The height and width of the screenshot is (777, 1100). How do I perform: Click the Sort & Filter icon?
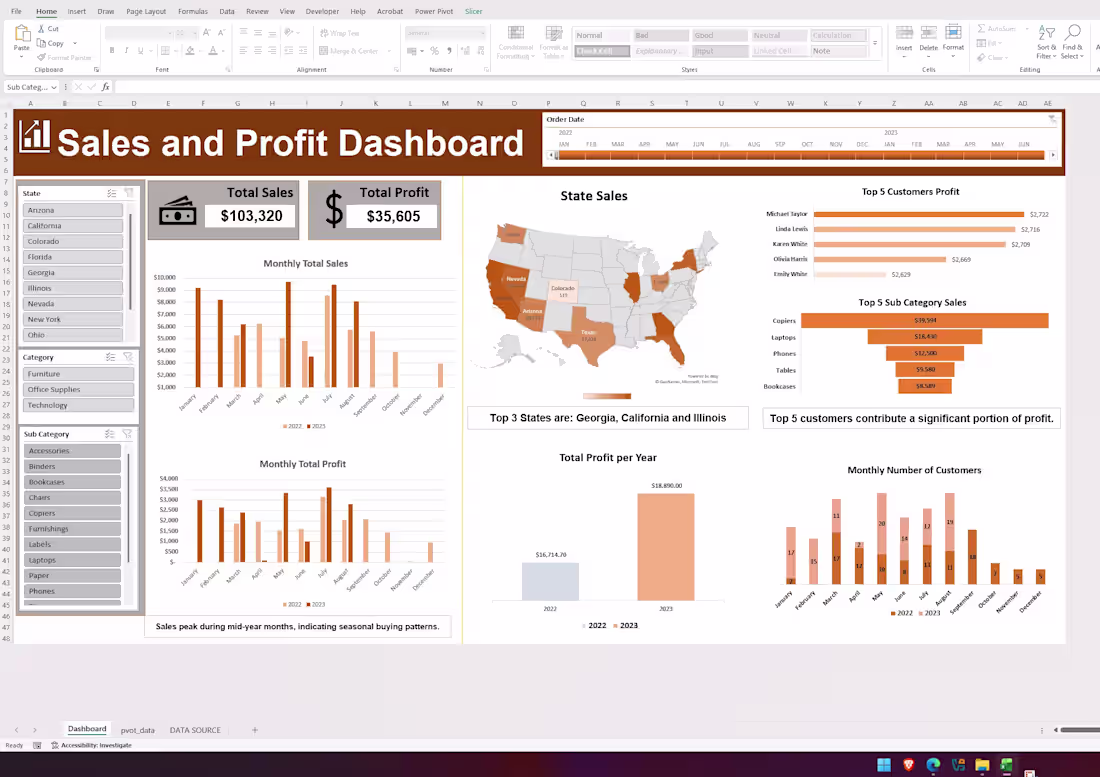(x=1046, y=33)
